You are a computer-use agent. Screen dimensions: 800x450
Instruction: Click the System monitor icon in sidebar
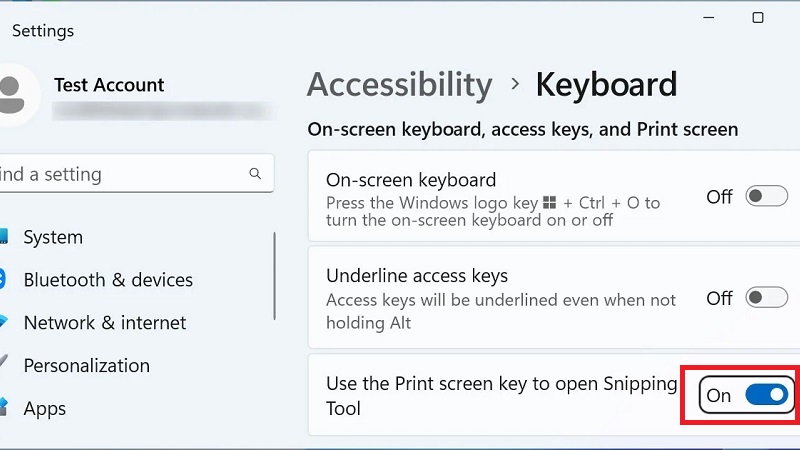tap(4, 237)
